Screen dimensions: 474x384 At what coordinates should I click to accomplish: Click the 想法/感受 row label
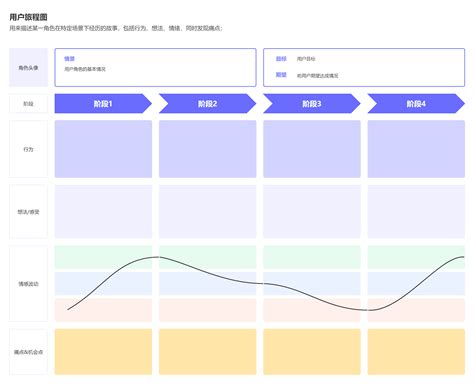click(x=28, y=212)
